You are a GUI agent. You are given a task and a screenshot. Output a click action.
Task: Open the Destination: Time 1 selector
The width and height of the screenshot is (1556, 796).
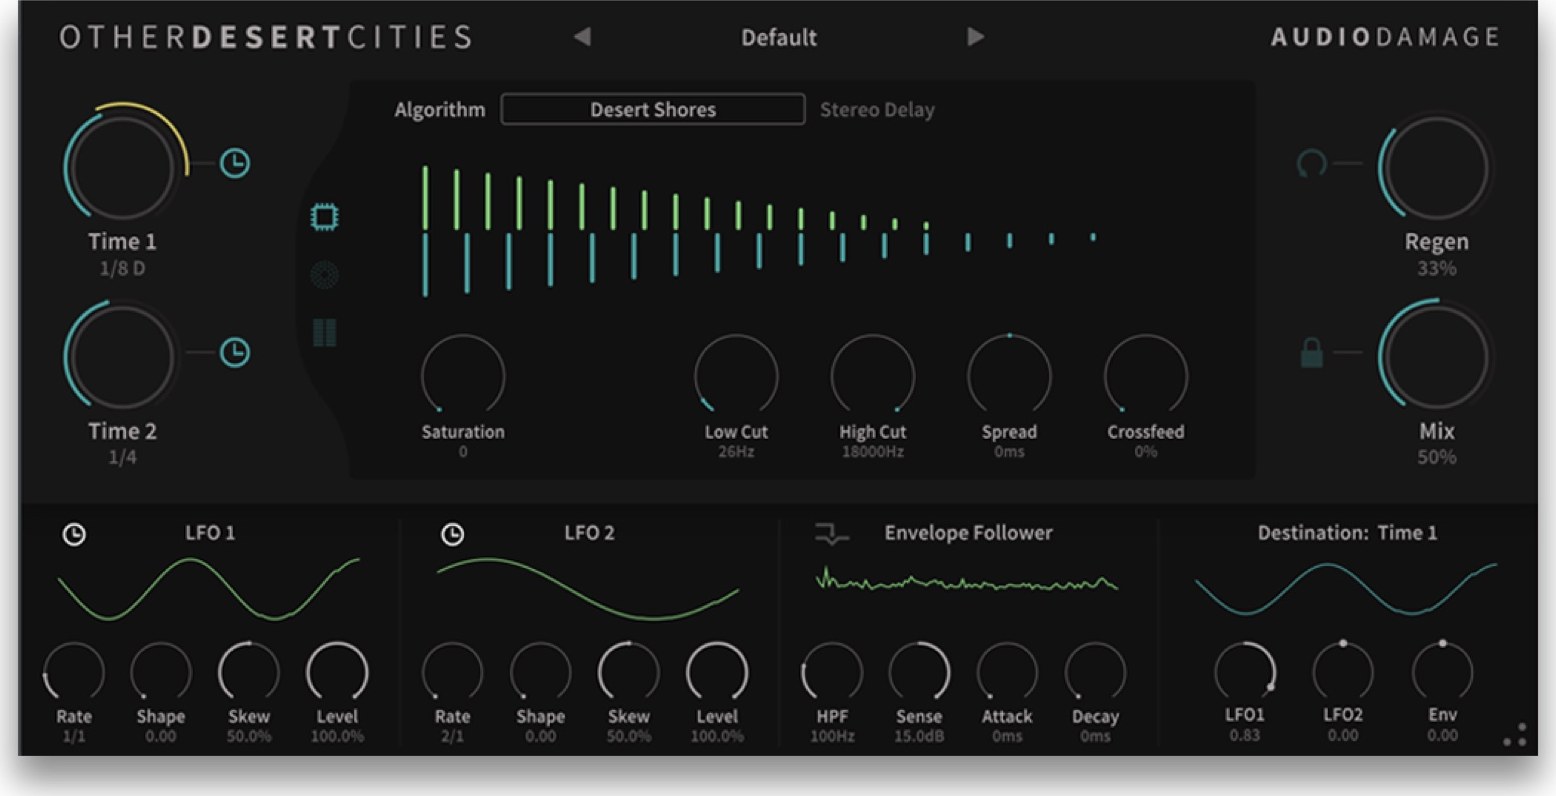[1347, 533]
